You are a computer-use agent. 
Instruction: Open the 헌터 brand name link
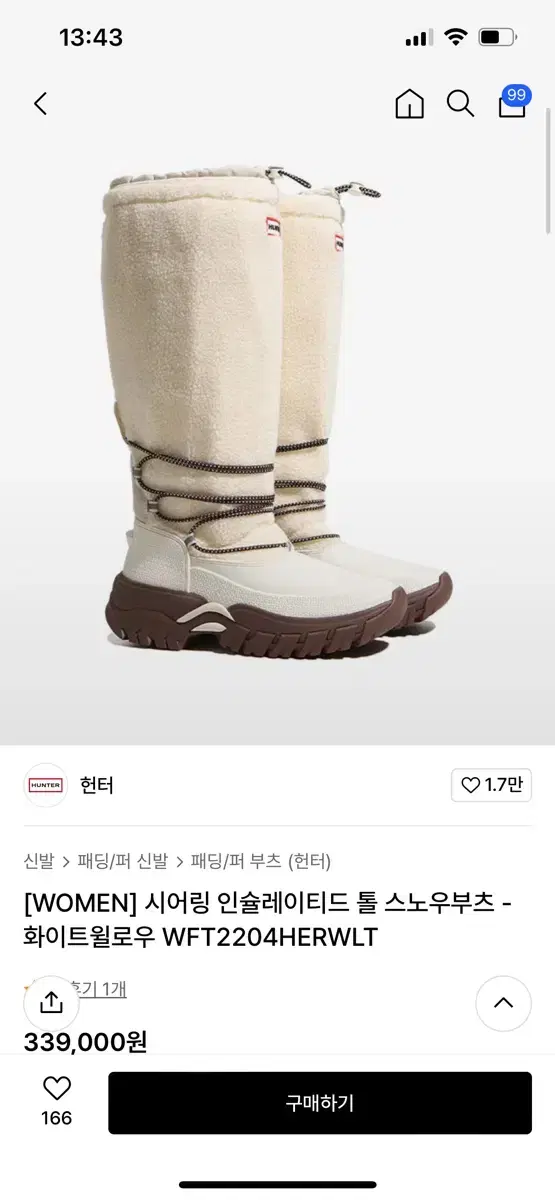[97, 785]
